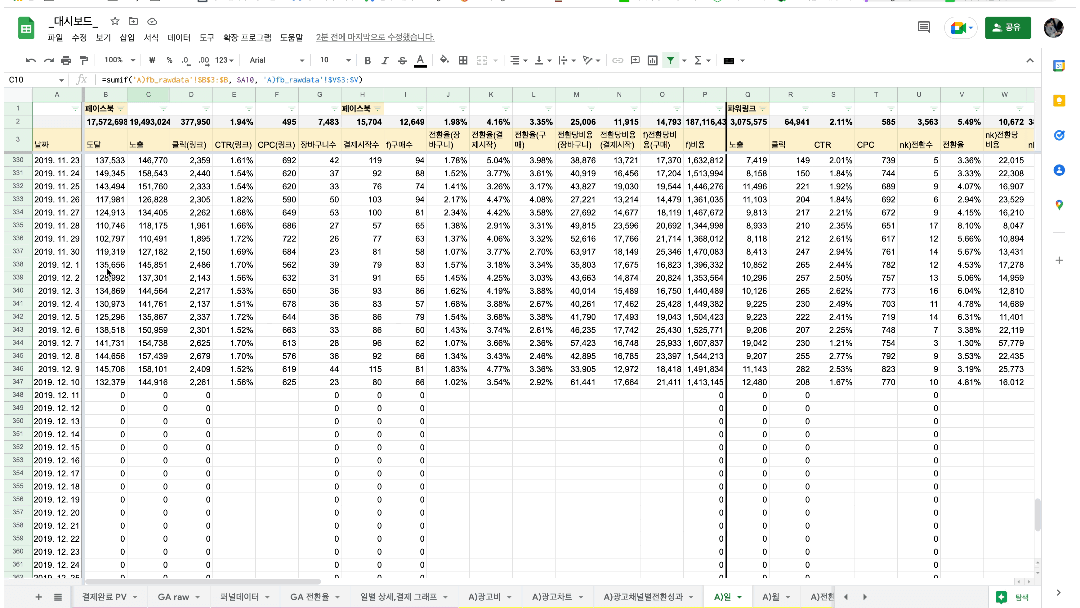Image resolution: width=1080 pixels, height=608 pixels.
Task: Switch to the GA raw sheet tab
Action: [178, 597]
